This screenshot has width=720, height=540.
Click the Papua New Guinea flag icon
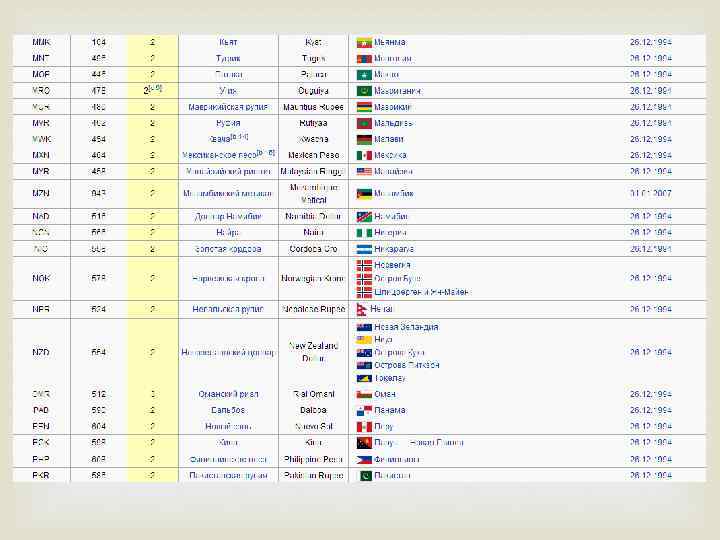tap(364, 443)
